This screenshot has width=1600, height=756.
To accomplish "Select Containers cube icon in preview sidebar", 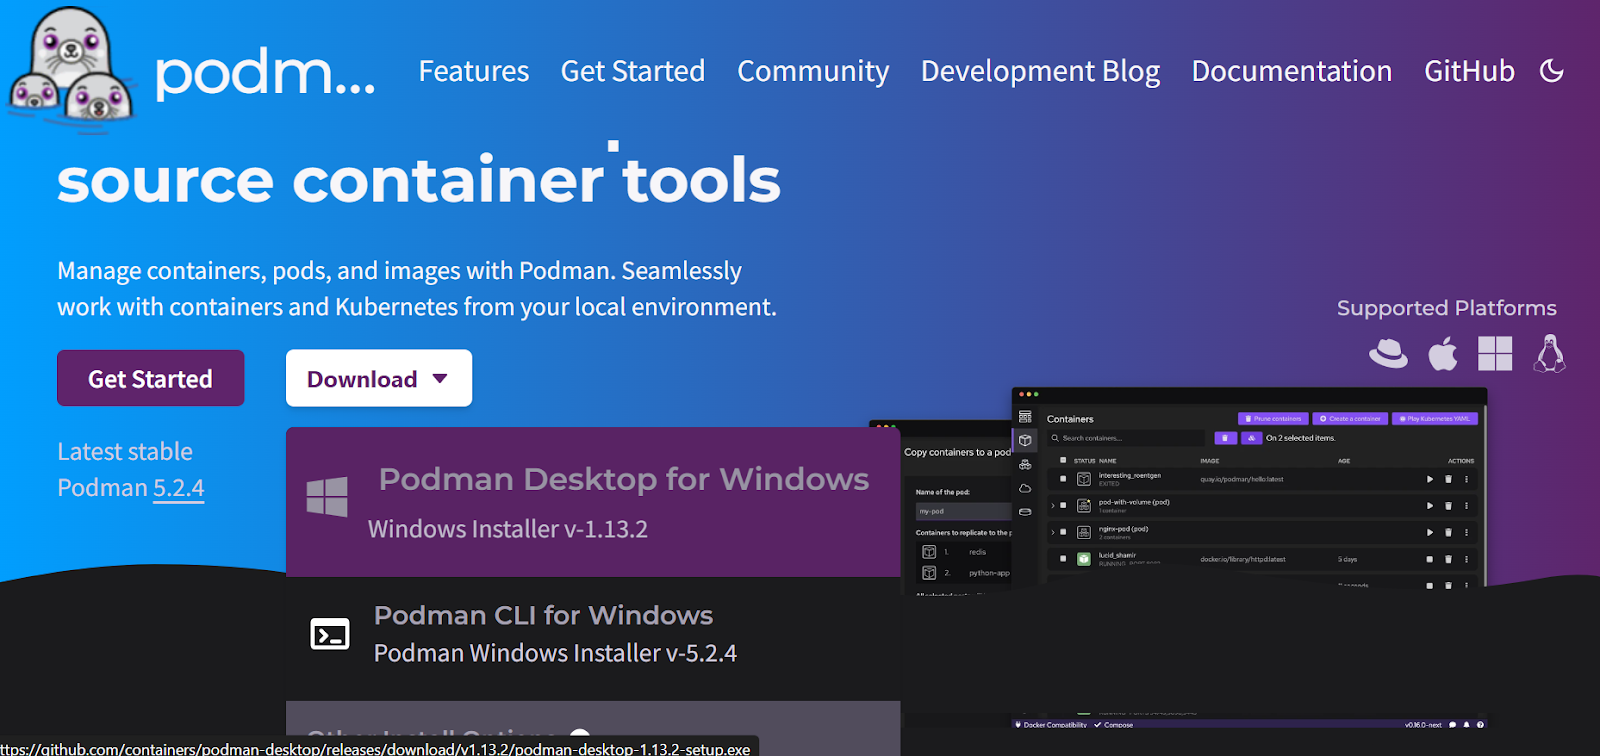I will click(1025, 440).
